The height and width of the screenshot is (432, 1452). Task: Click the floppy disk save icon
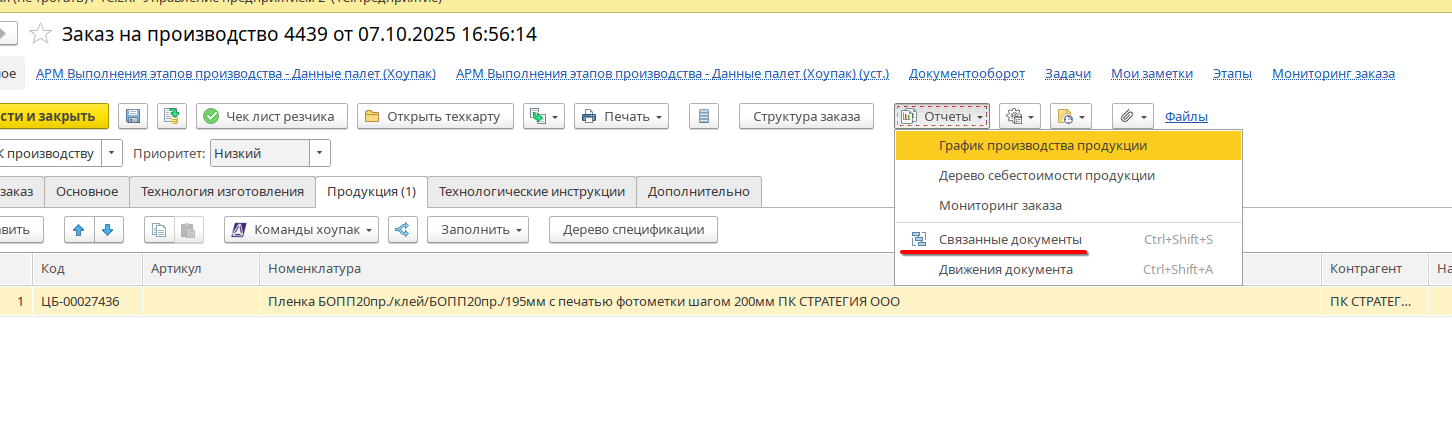coord(133,116)
